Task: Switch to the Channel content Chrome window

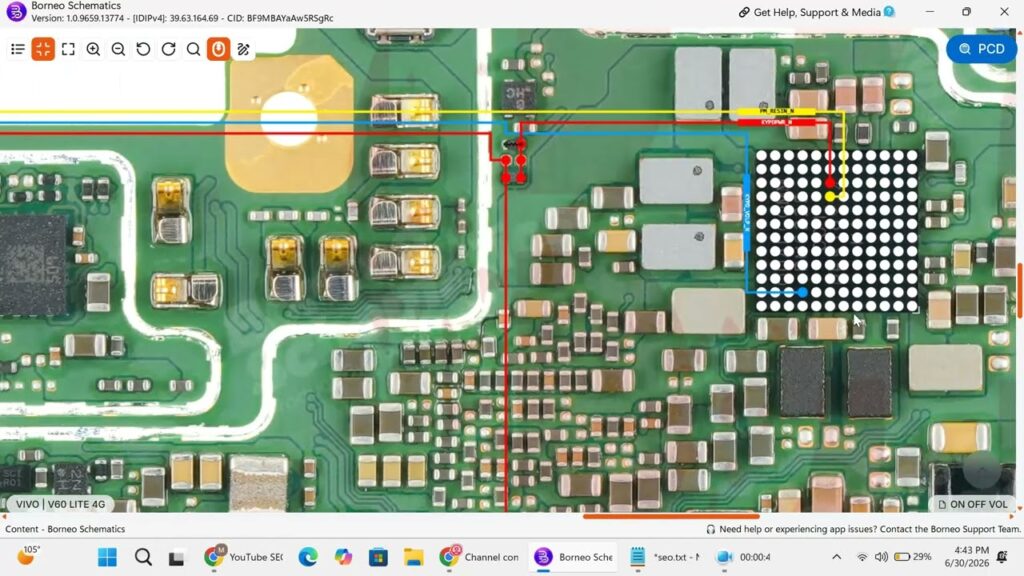Action: coord(479,557)
